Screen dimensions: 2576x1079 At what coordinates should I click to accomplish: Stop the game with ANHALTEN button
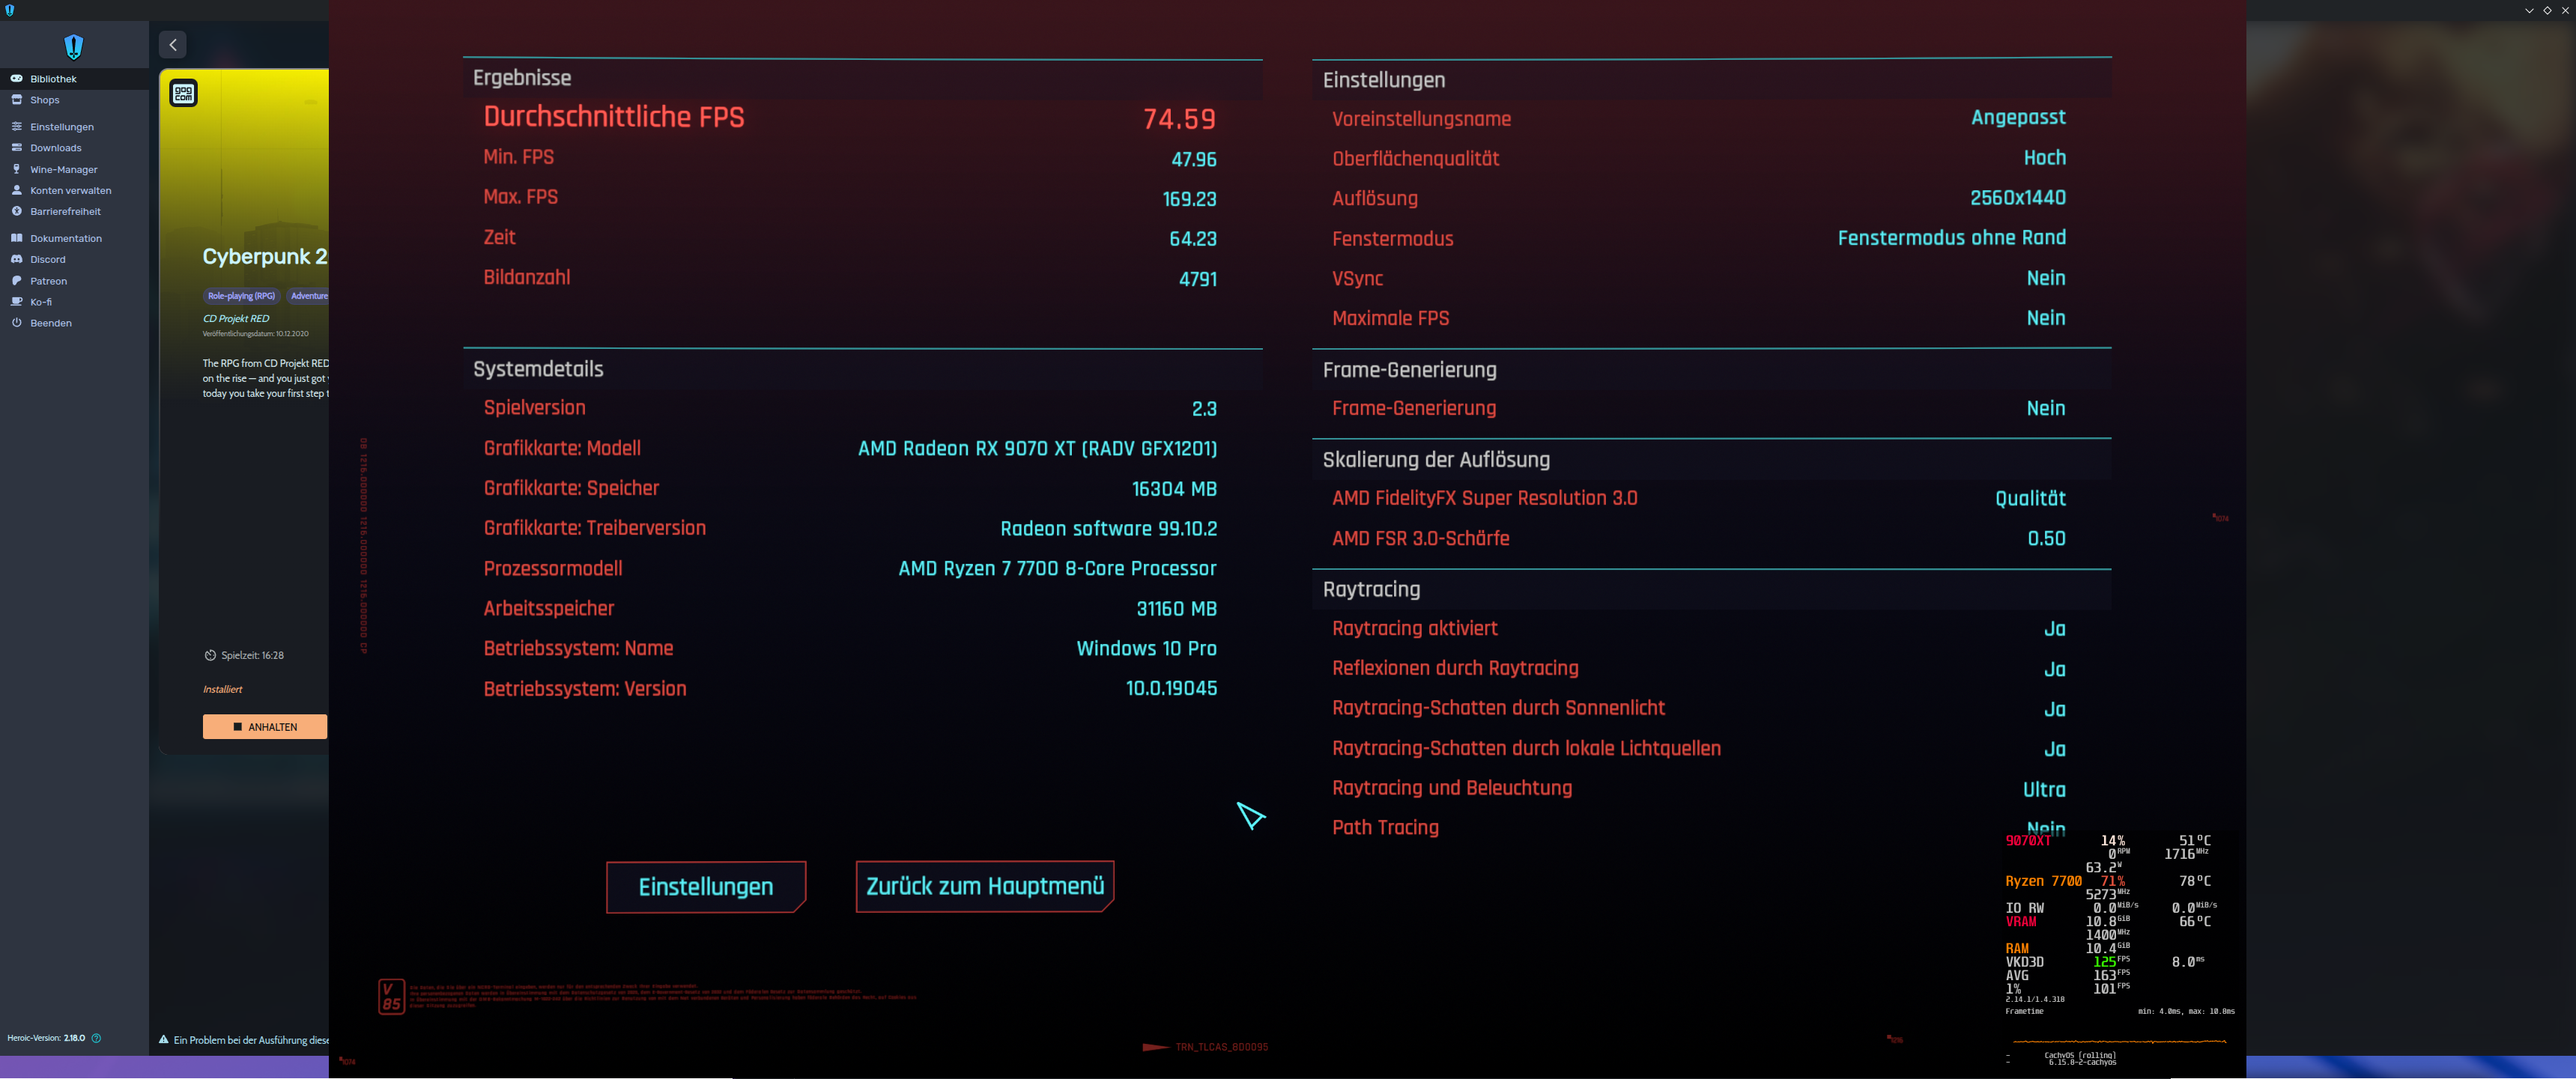pyautogui.click(x=264, y=727)
